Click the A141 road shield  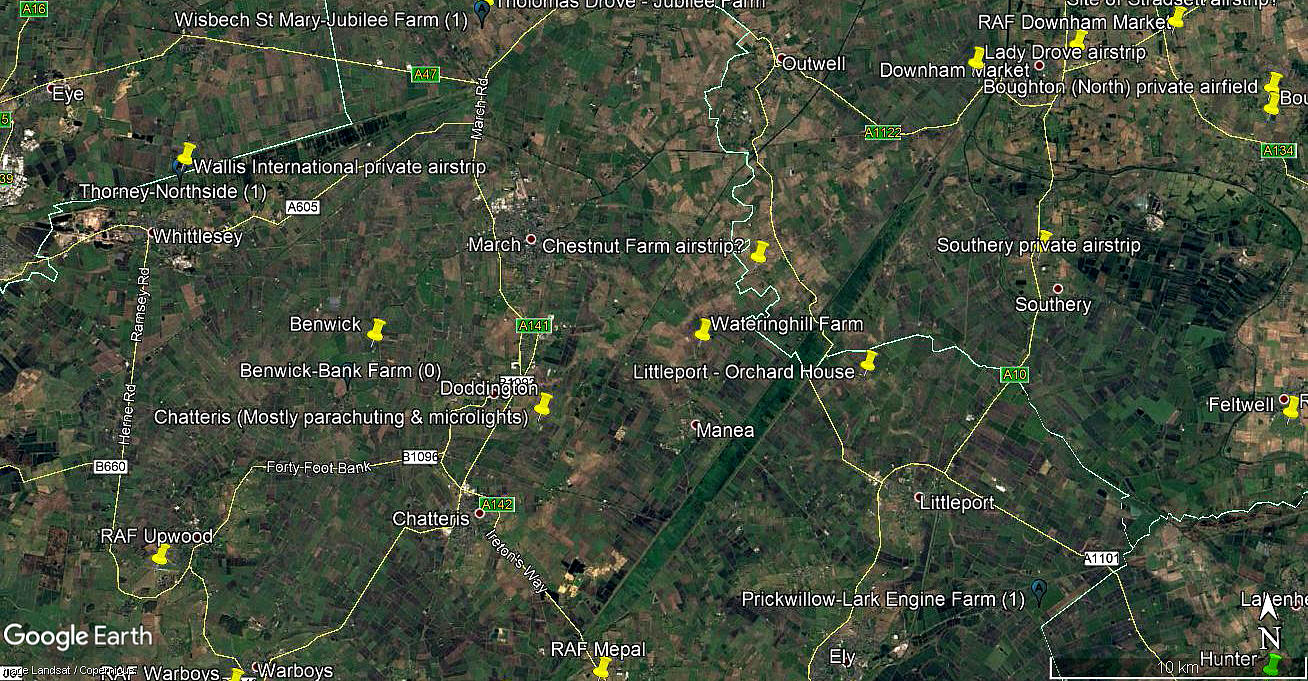[534, 326]
